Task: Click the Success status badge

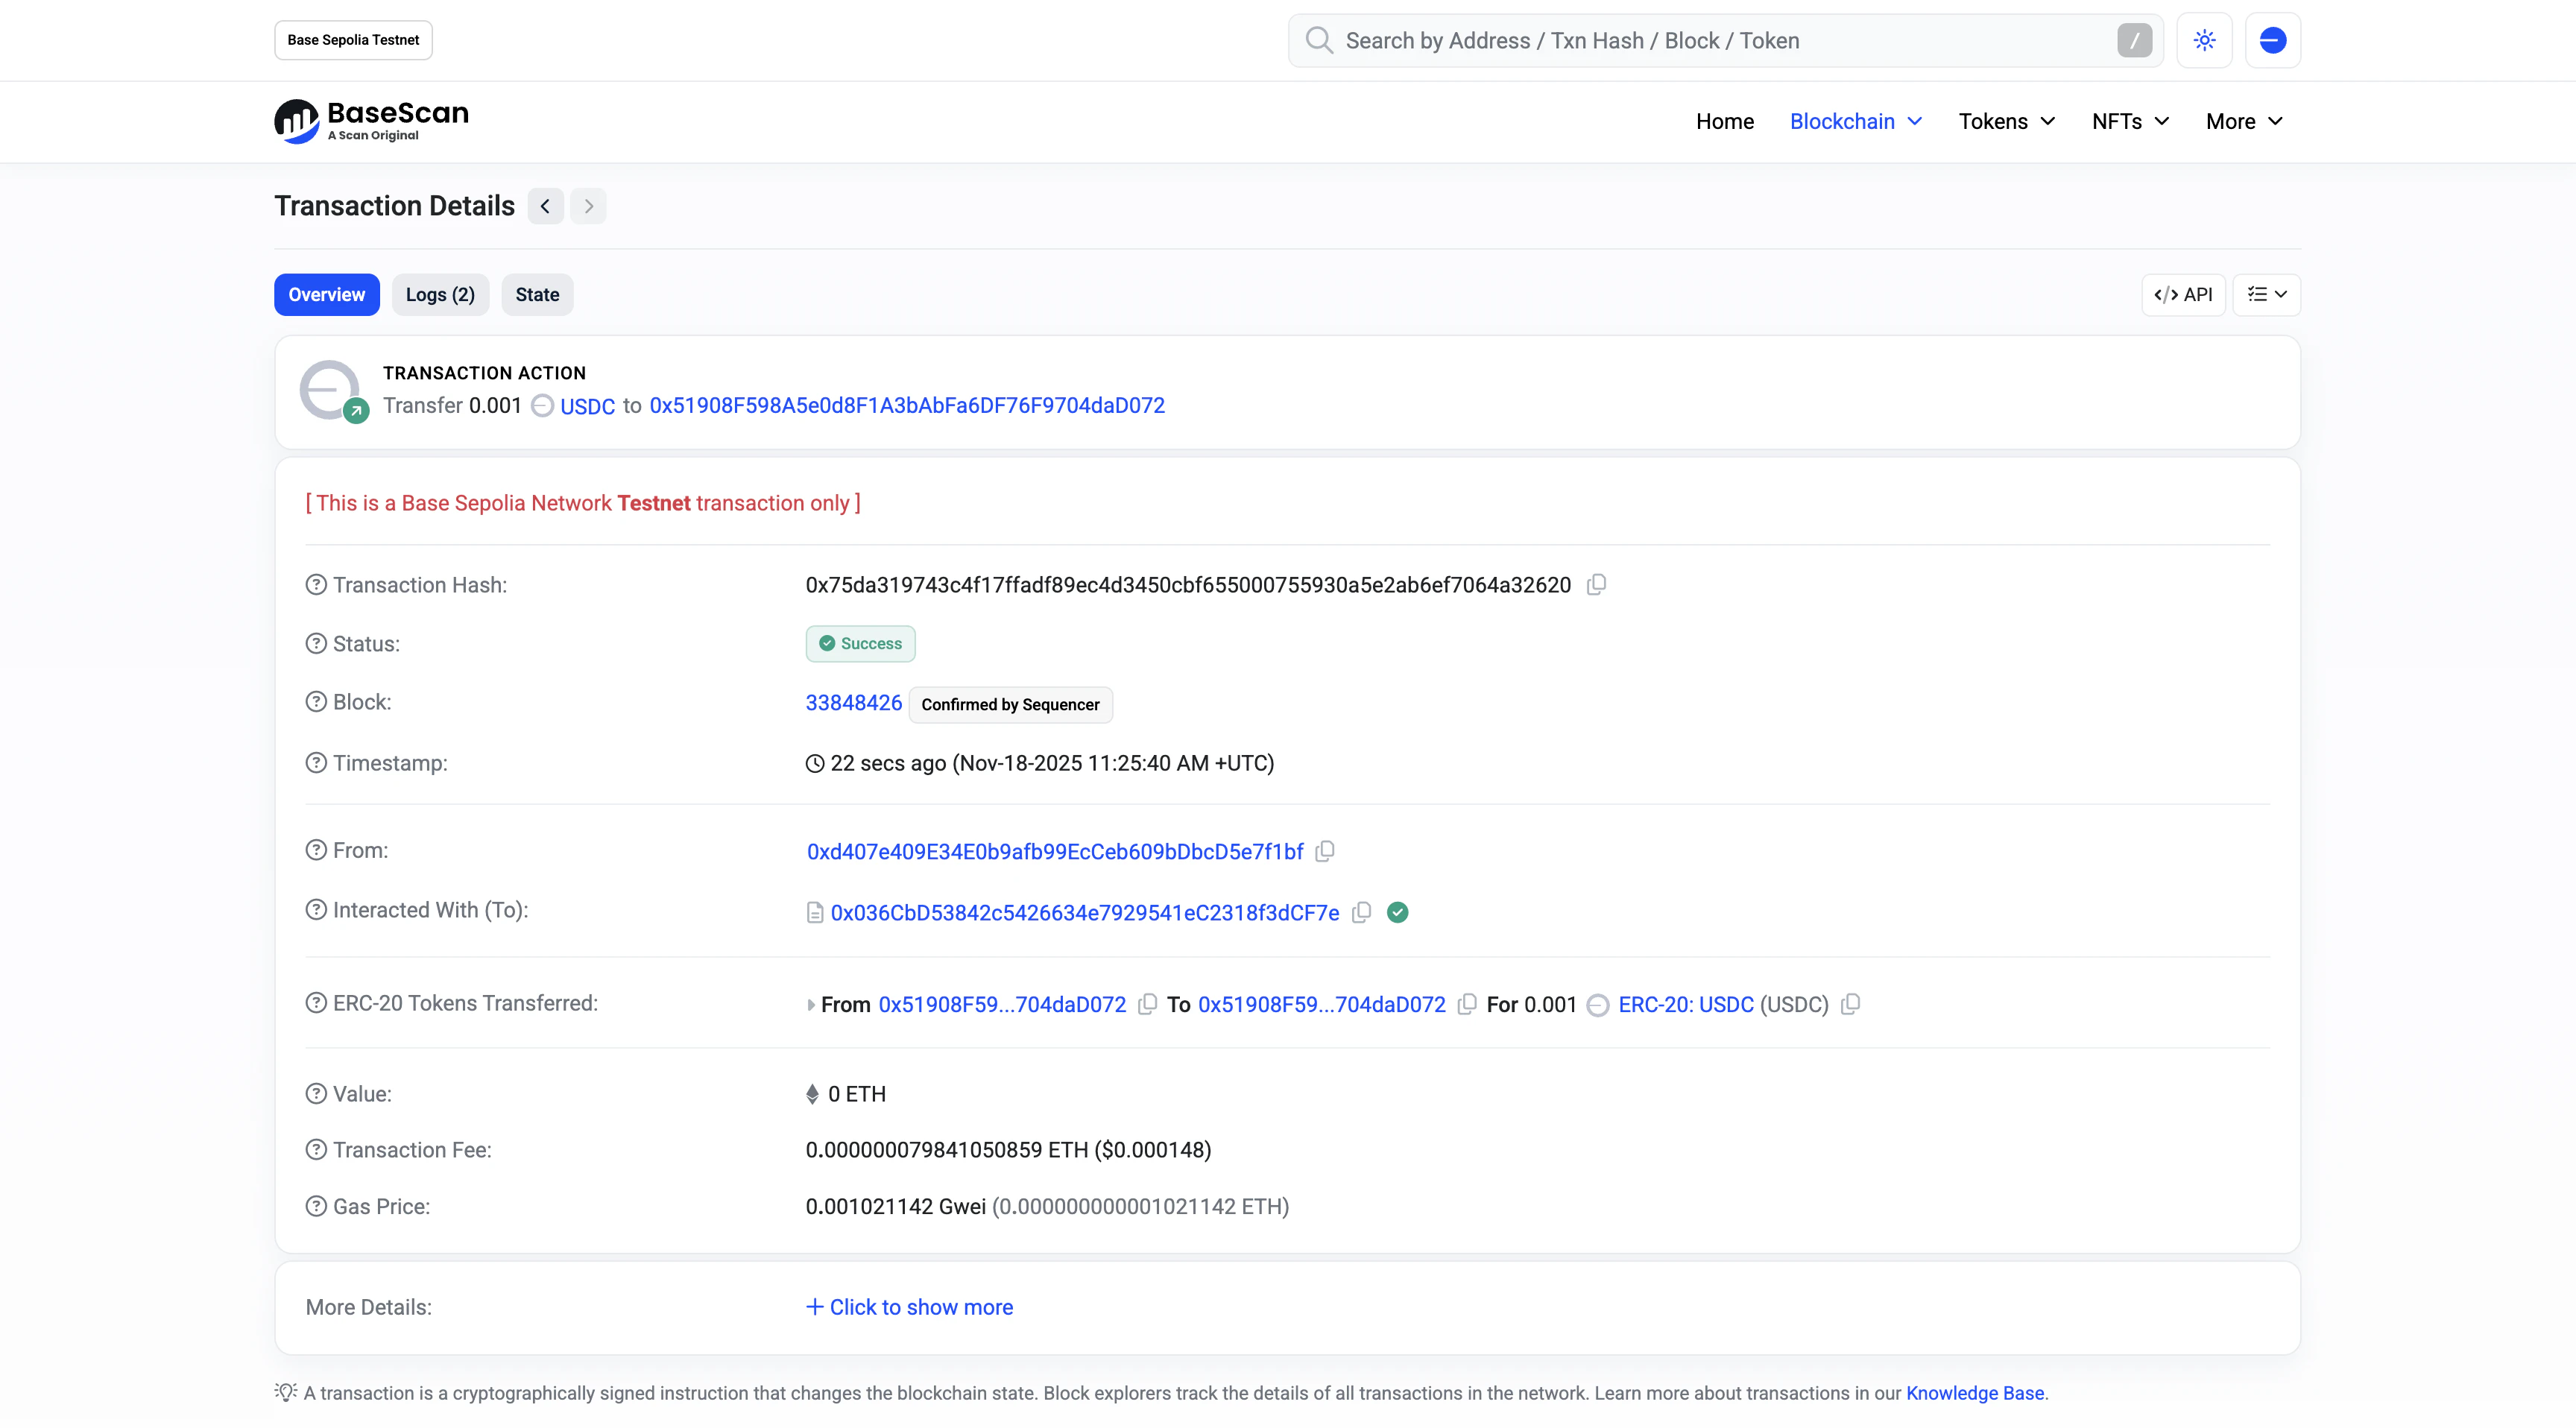Action: click(x=860, y=644)
